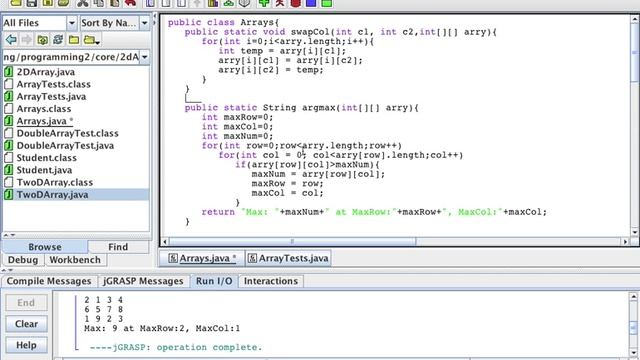
Task: Click the Run I/O scroll up arrow
Action: tap(634, 297)
